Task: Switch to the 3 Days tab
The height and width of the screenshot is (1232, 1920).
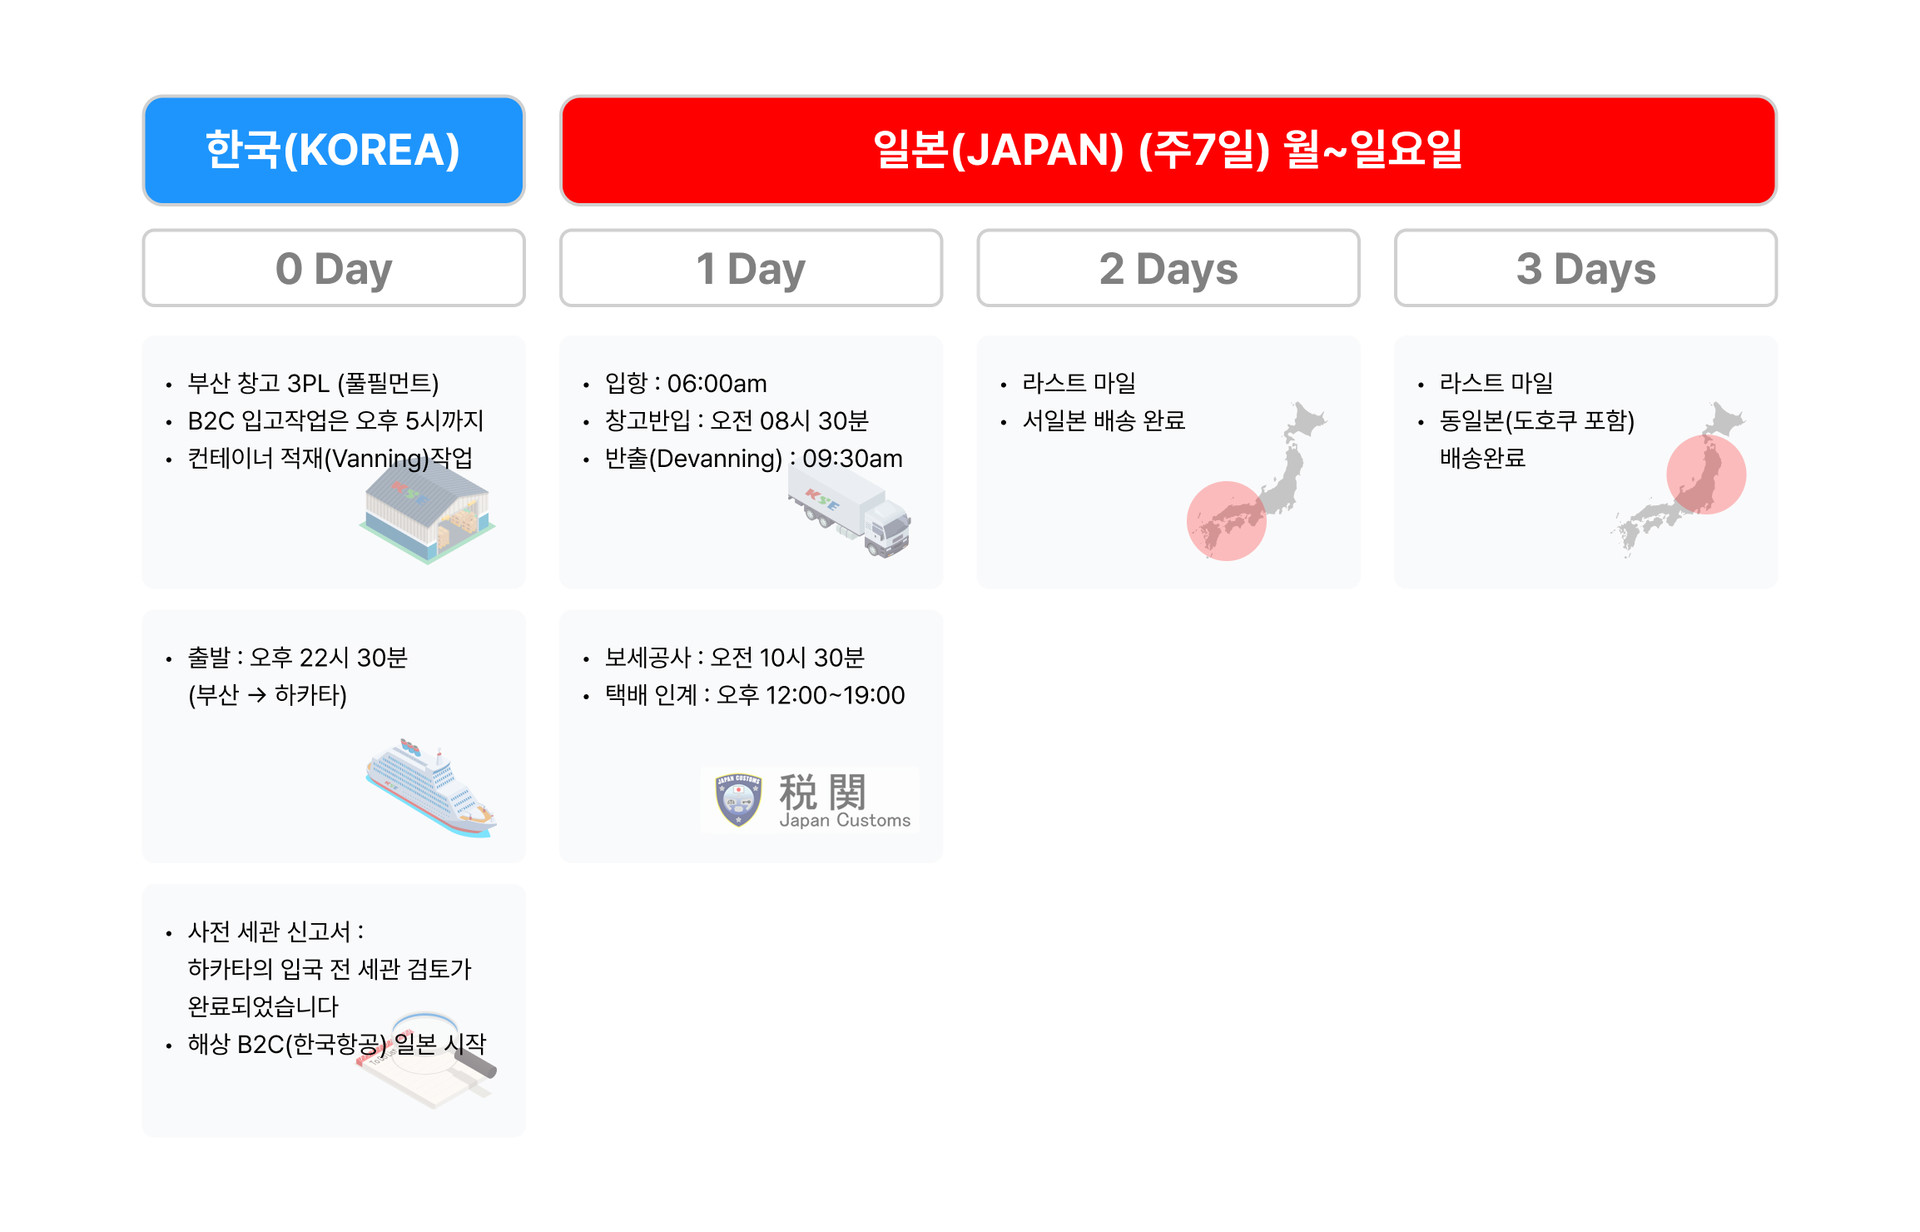Action: pyautogui.click(x=1586, y=268)
